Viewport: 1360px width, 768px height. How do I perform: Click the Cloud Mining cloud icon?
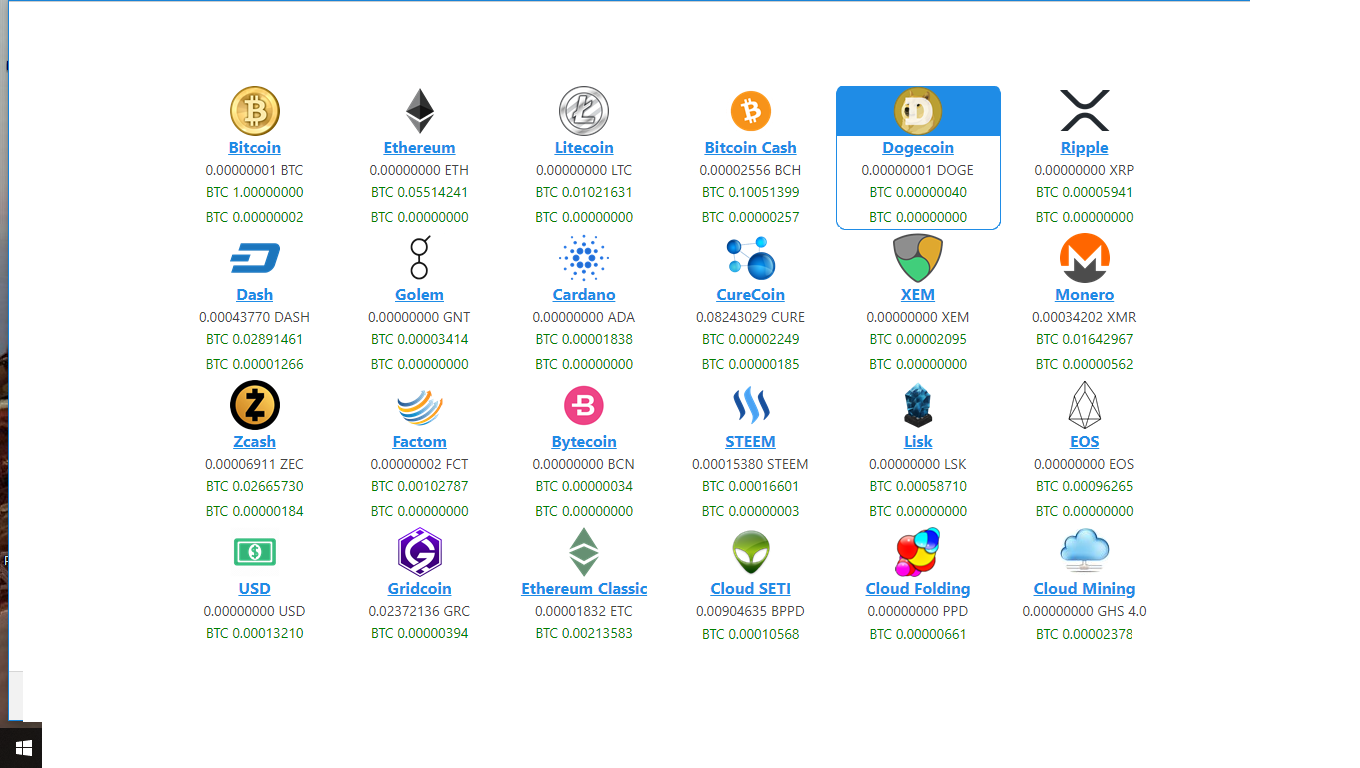[x=1084, y=550]
